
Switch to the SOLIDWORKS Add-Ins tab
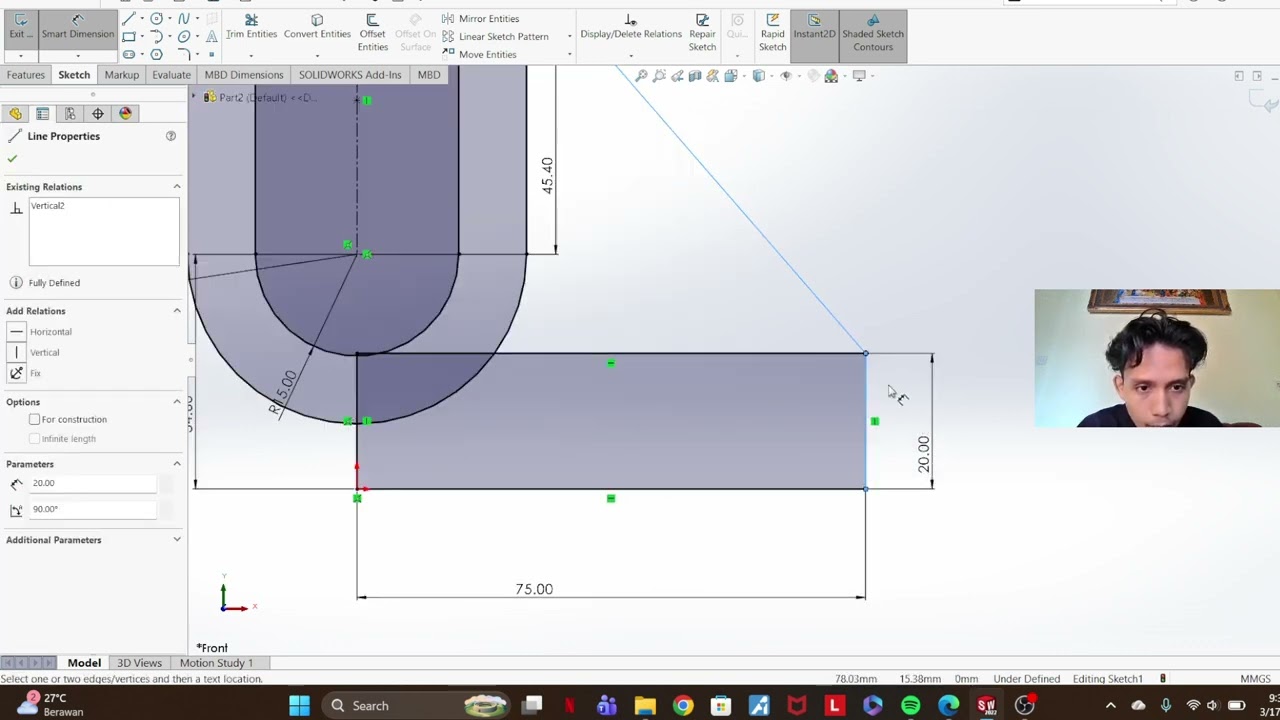point(350,75)
